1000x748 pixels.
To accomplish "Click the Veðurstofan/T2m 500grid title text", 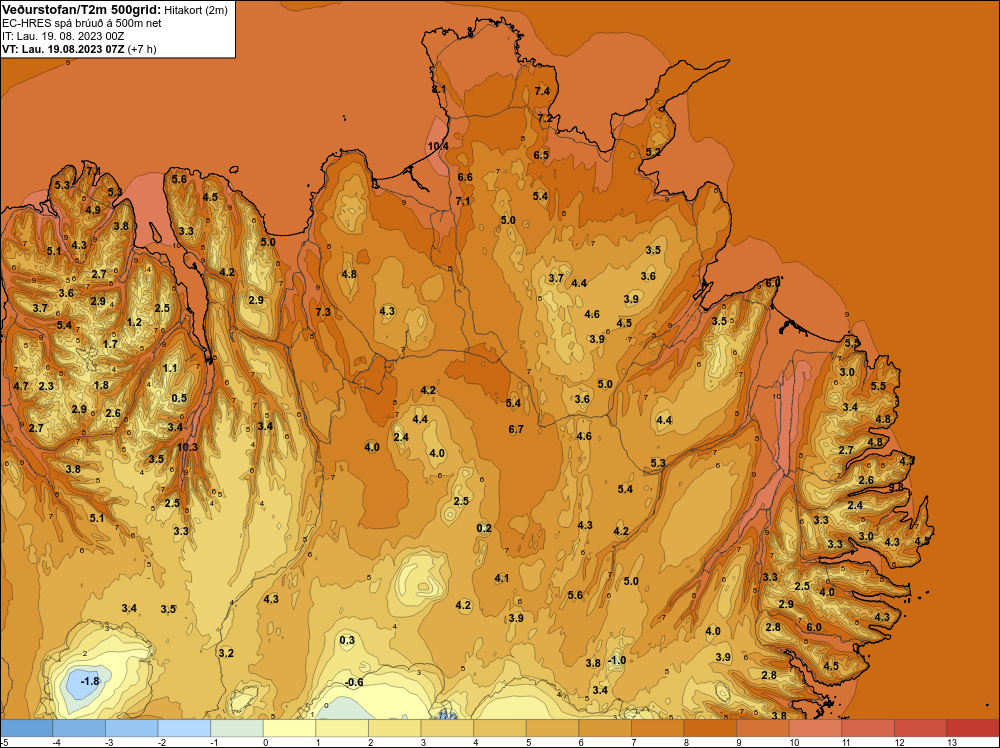I will pos(81,10).
